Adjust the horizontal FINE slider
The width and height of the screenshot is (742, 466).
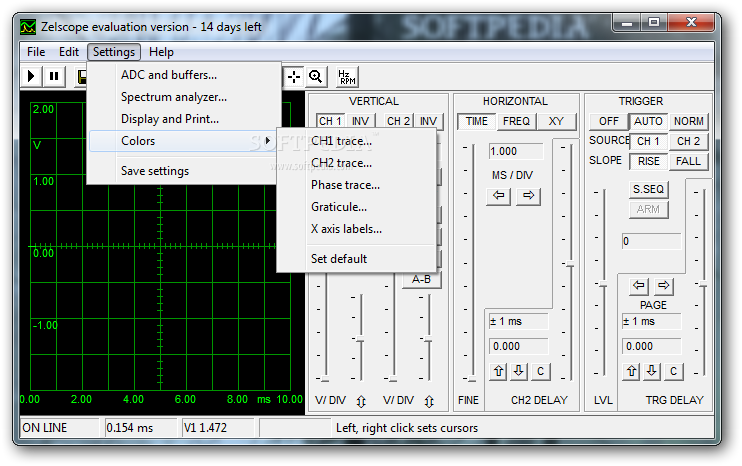click(472, 378)
